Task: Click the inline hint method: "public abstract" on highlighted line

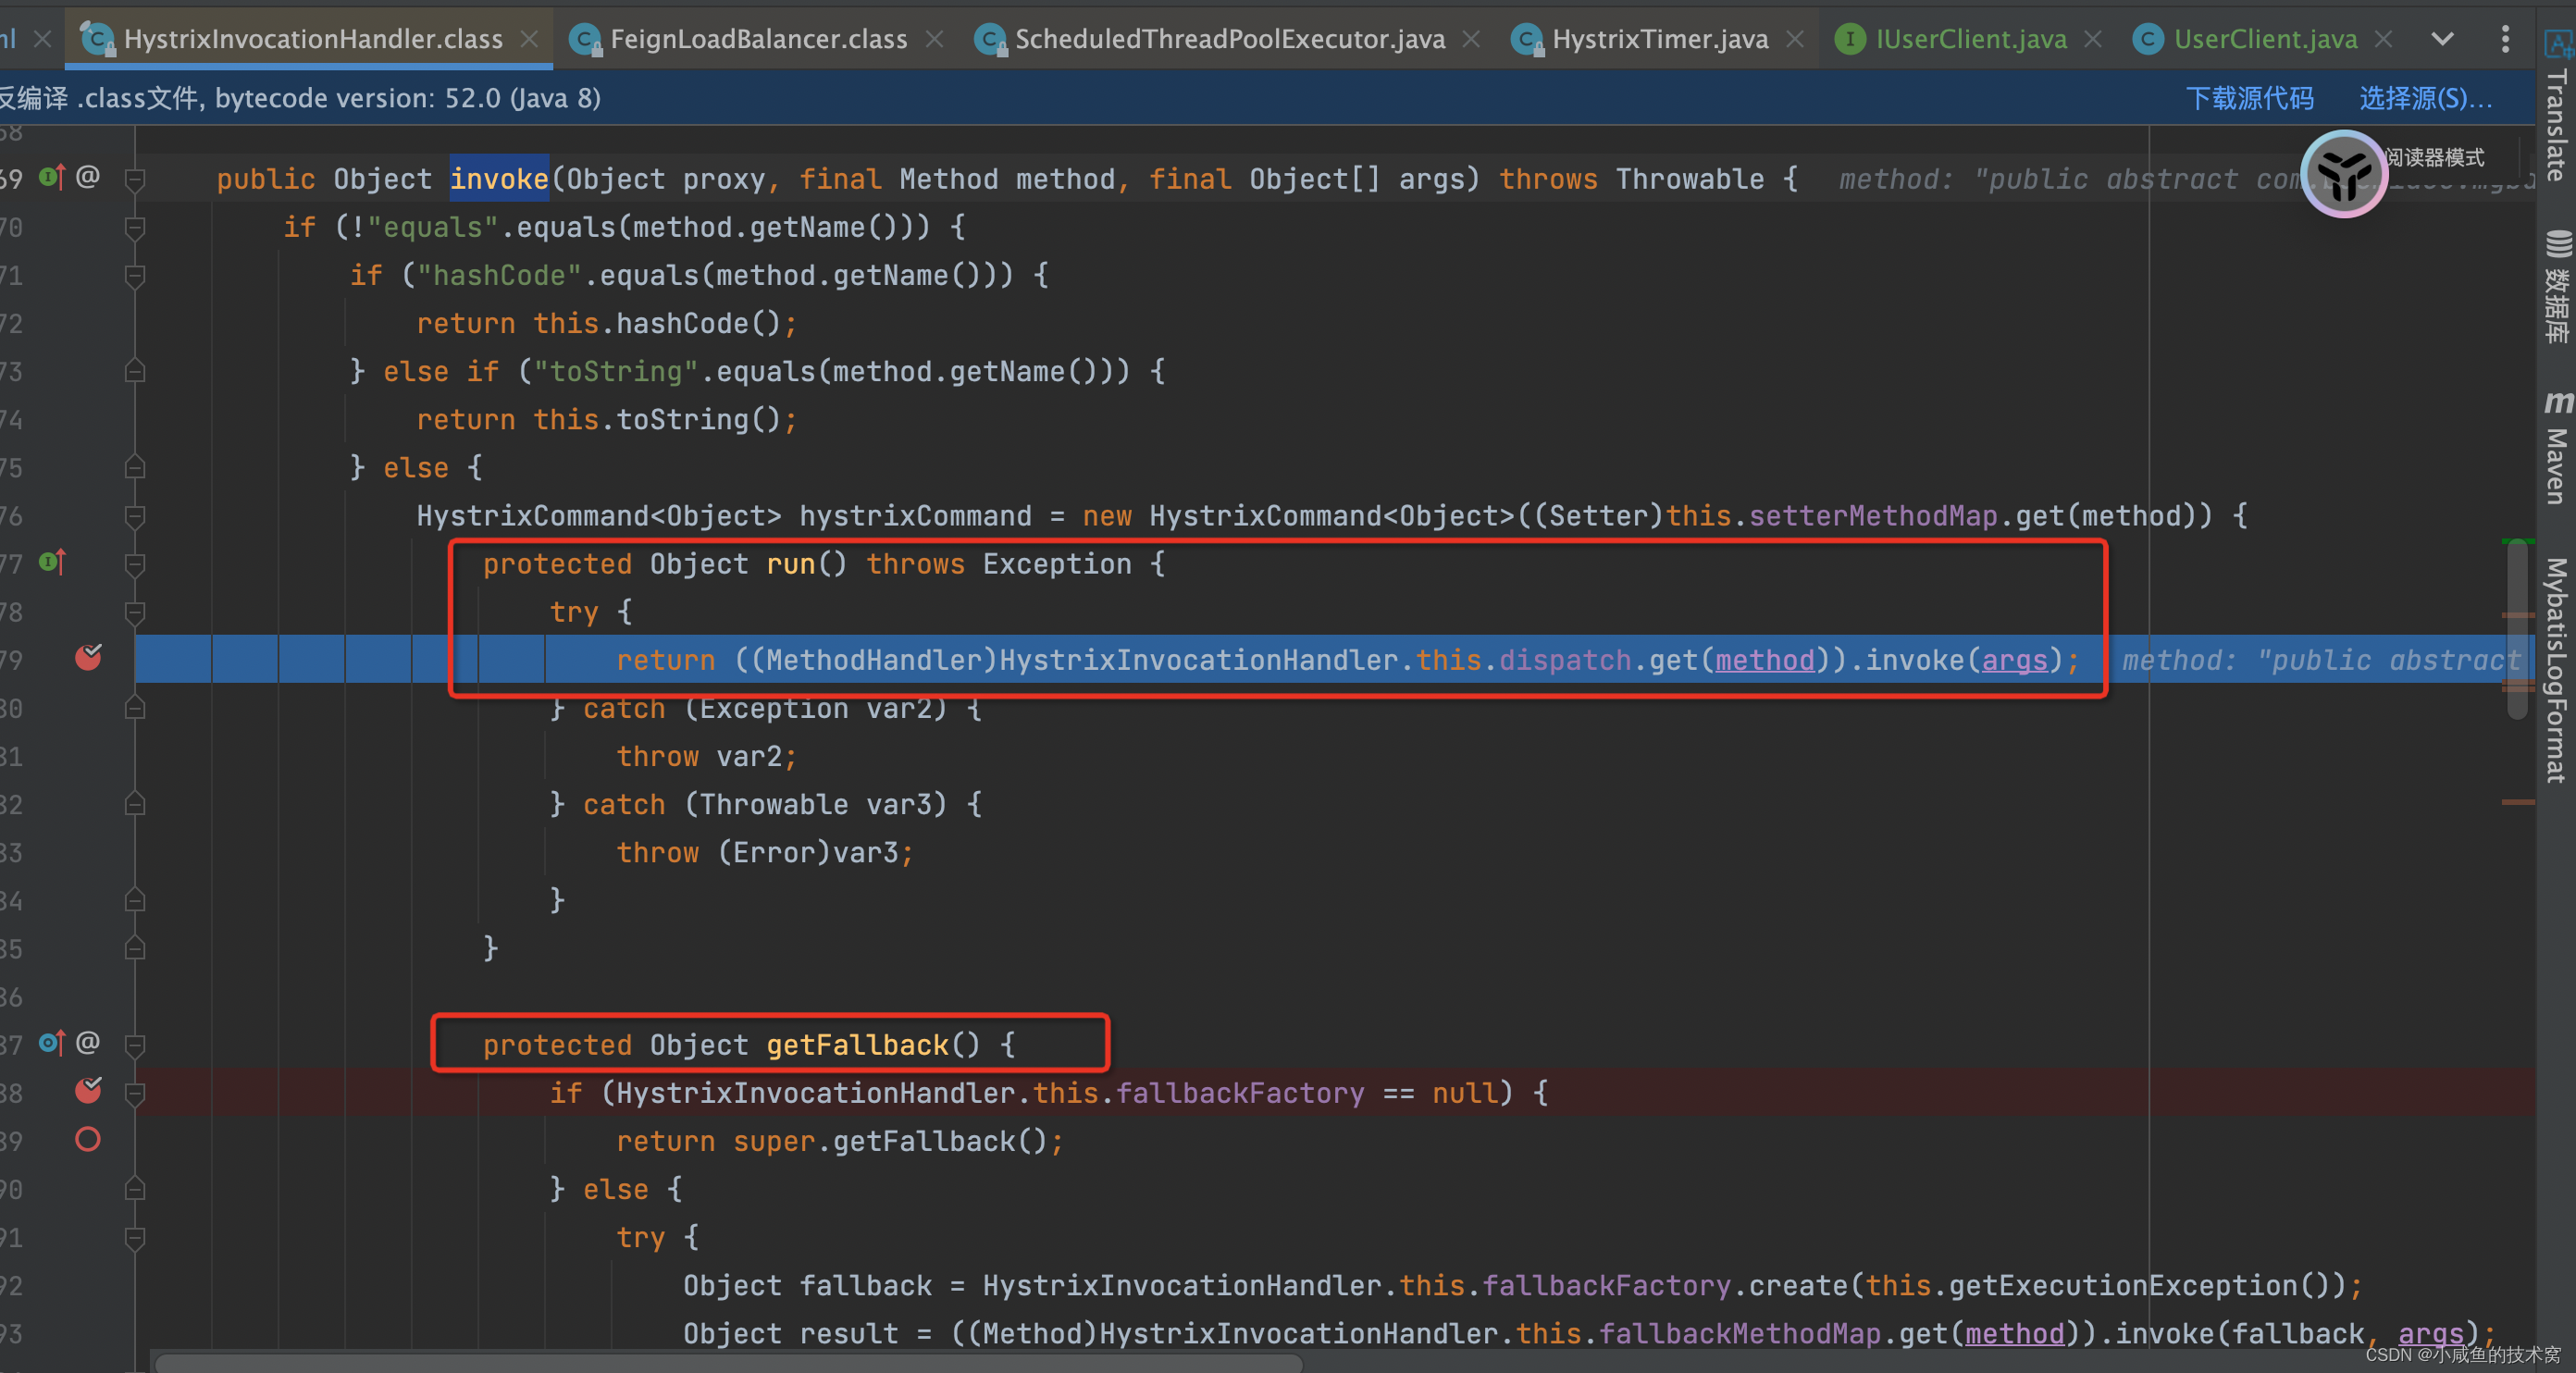Action: (2320, 660)
